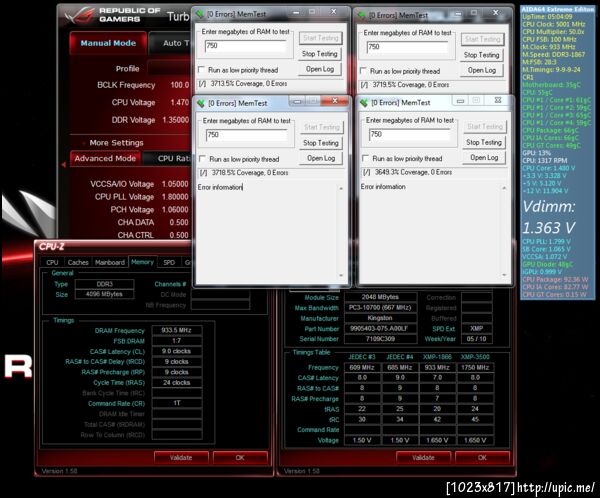Open Log in 3649.3% coverage MemTest
The image size is (600, 498).
coord(484,158)
